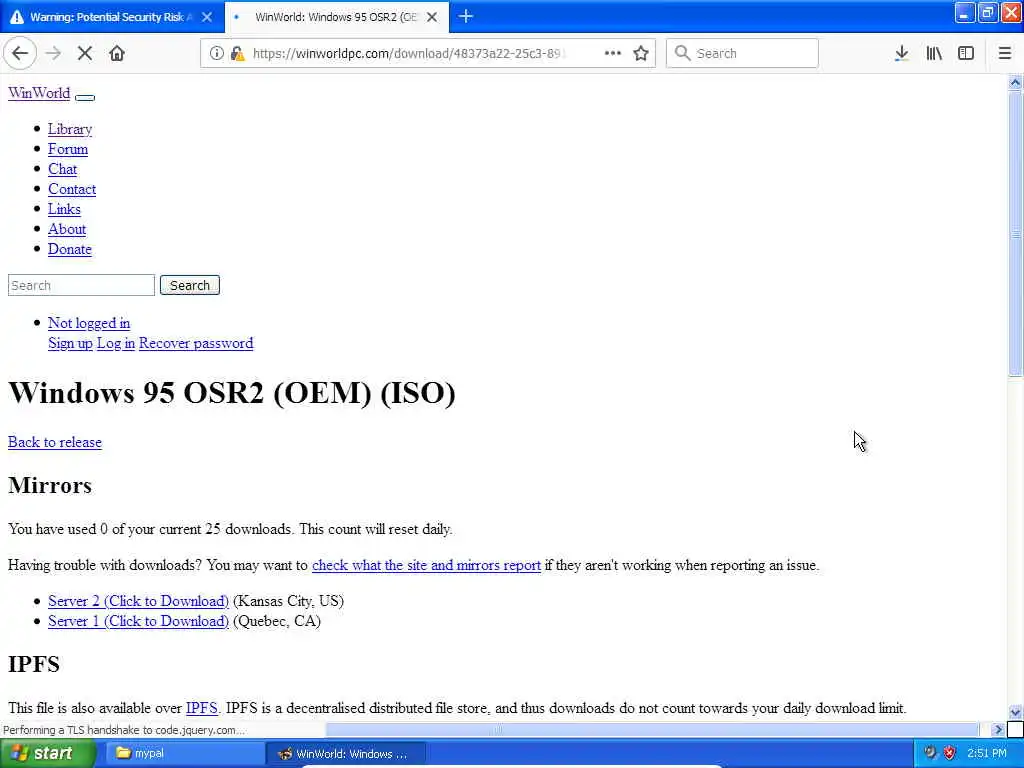1024x768 pixels.
Task: Click the Mirrors heading text
Action: click(x=50, y=485)
